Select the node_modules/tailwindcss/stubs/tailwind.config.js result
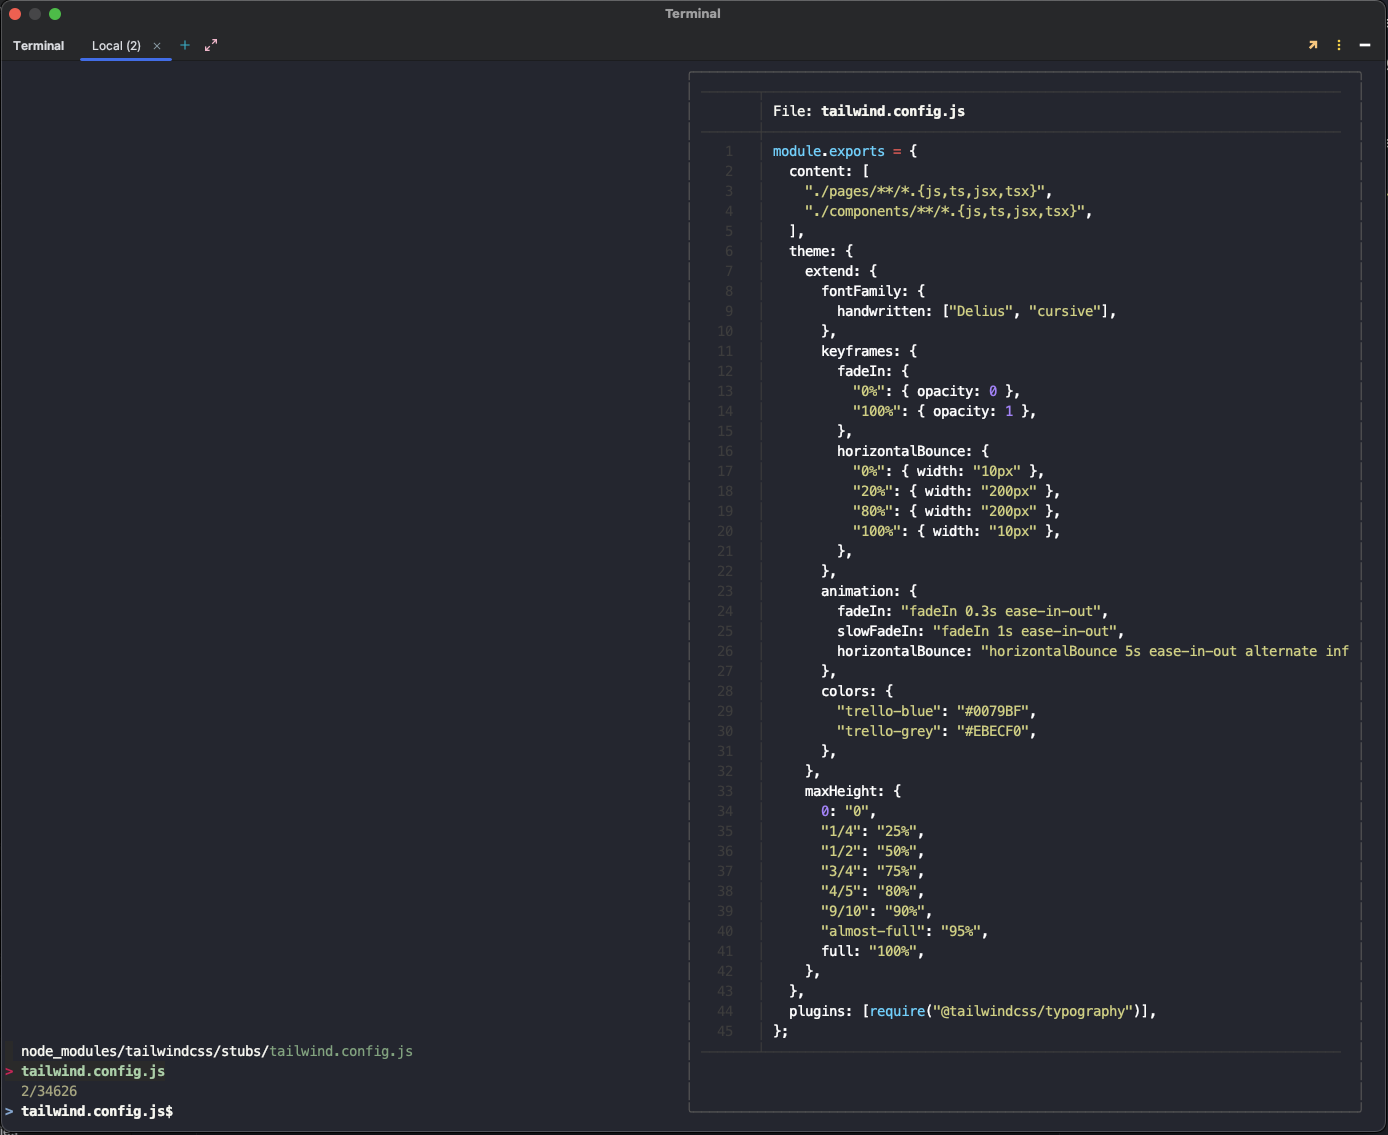The width and height of the screenshot is (1388, 1135). (217, 1051)
